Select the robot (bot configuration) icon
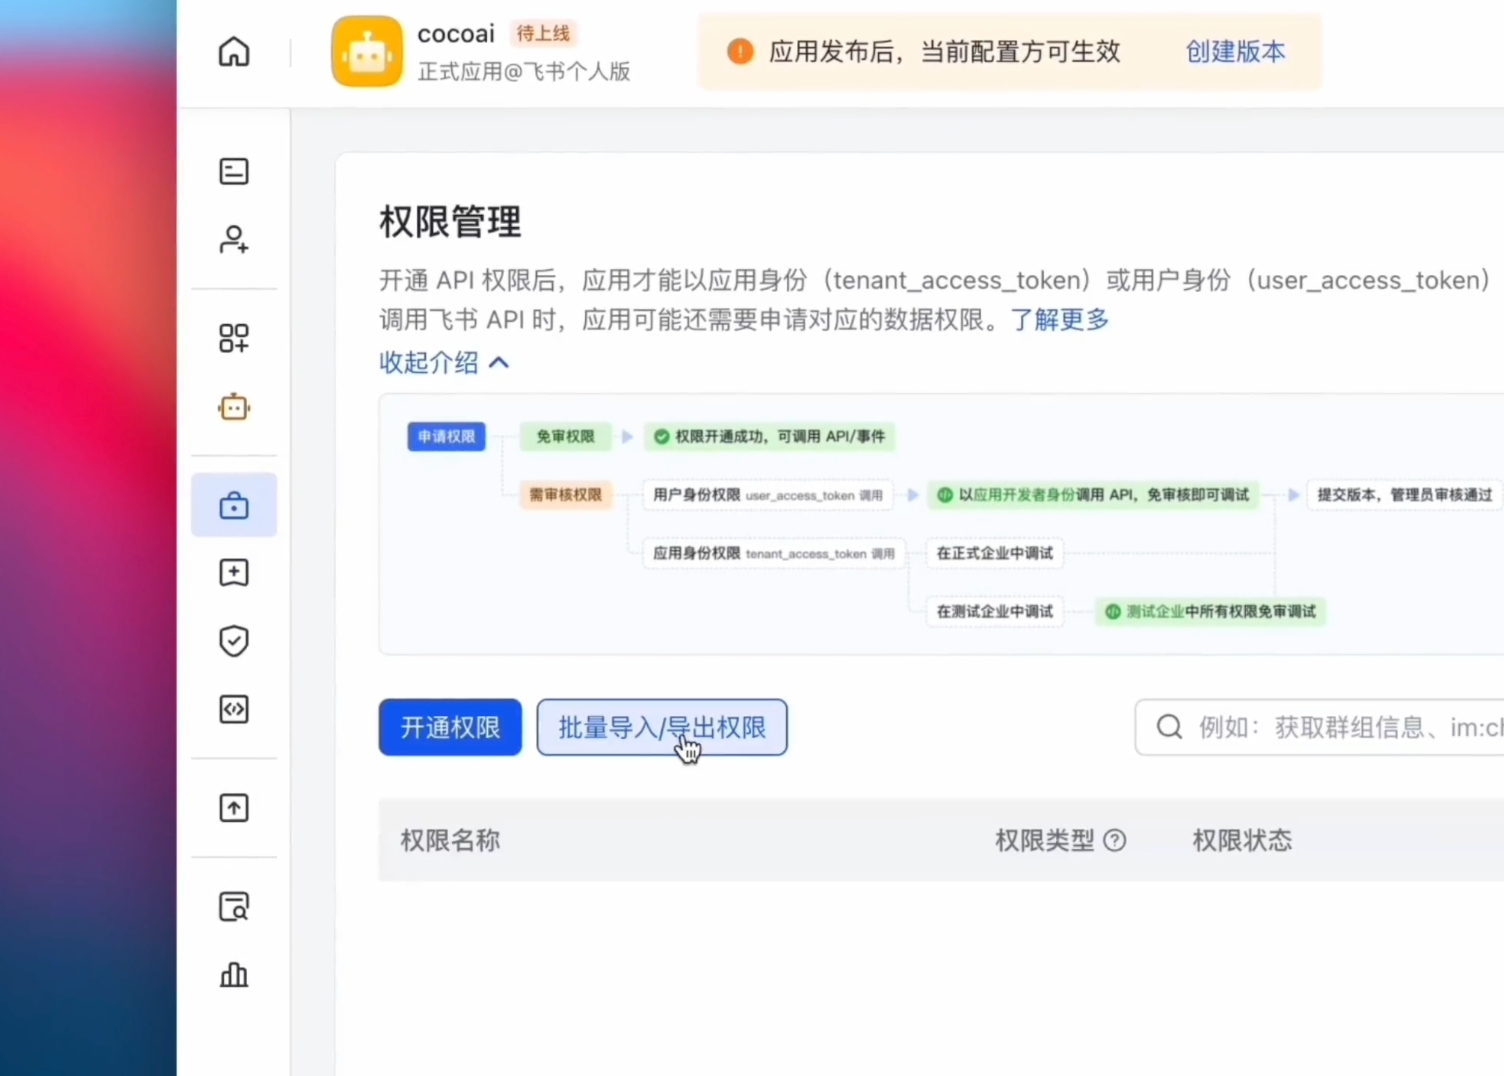The width and height of the screenshot is (1504, 1076). pos(233,407)
